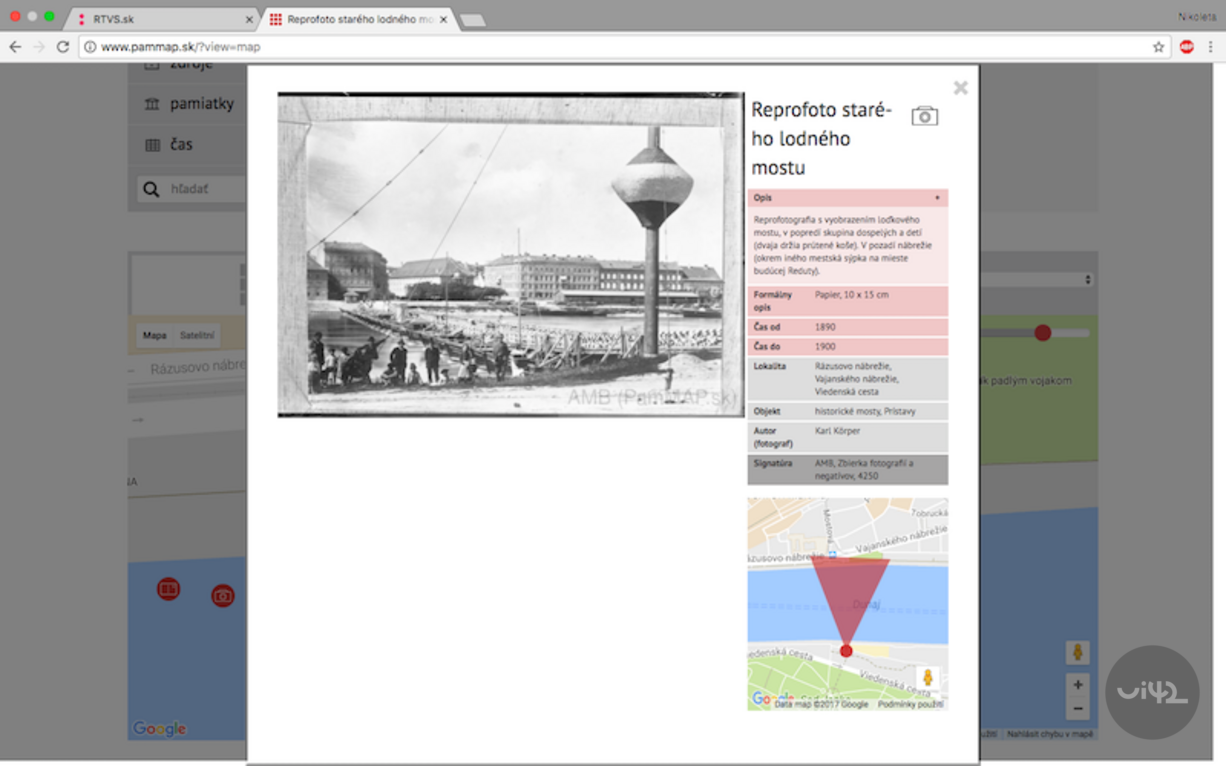Open the historic bridge photograph
The height and width of the screenshot is (766, 1226).
(x=511, y=255)
